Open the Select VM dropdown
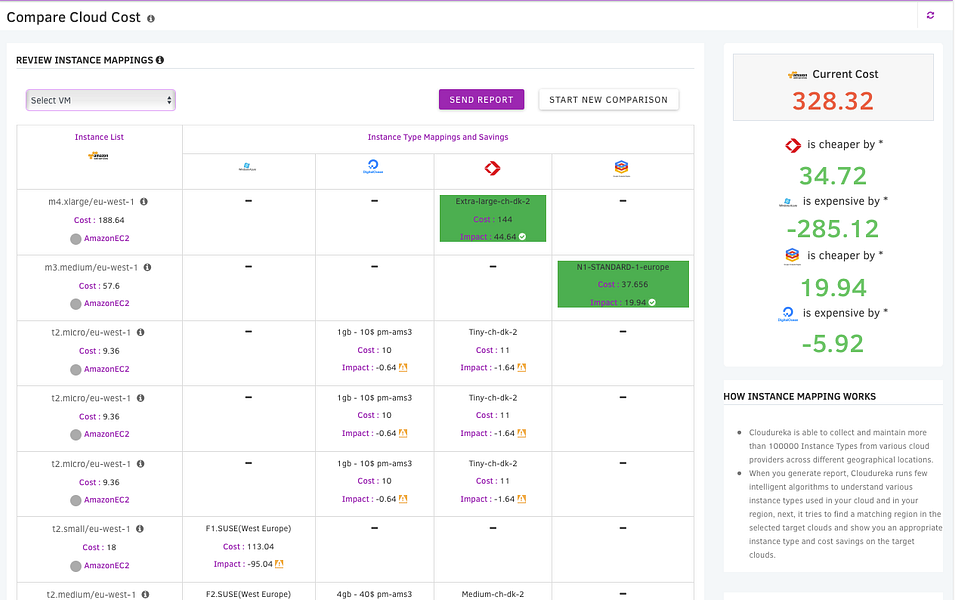The width and height of the screenshot is (955, 600). pos(100,100)
